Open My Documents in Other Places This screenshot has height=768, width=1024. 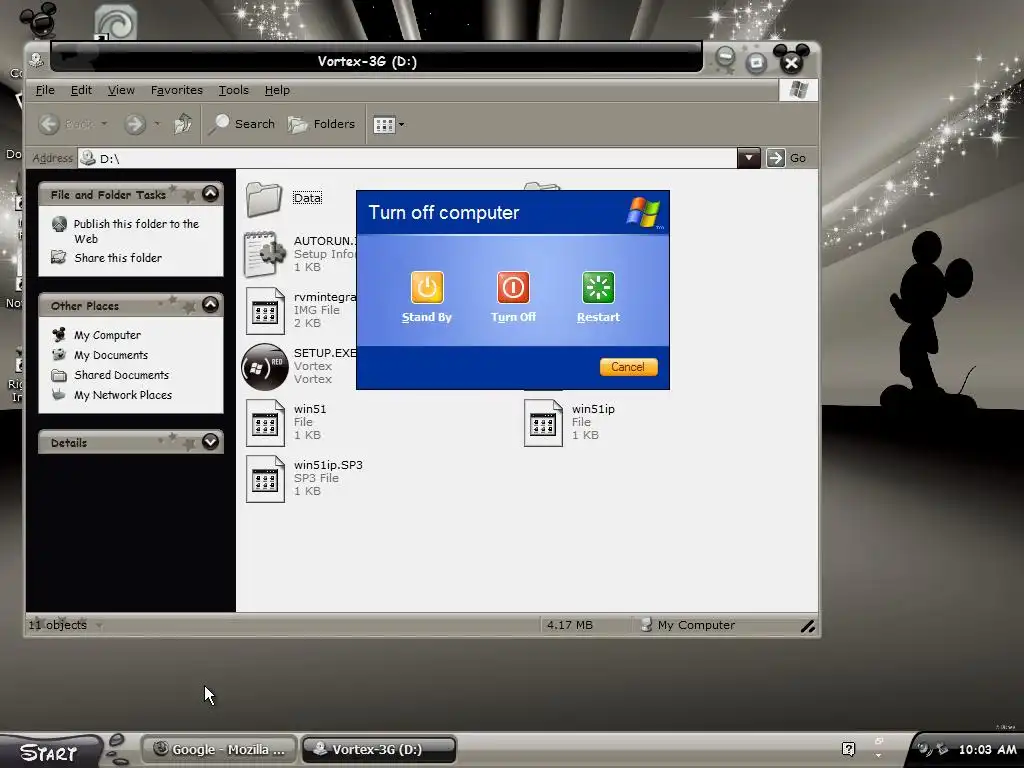[110, 355]
